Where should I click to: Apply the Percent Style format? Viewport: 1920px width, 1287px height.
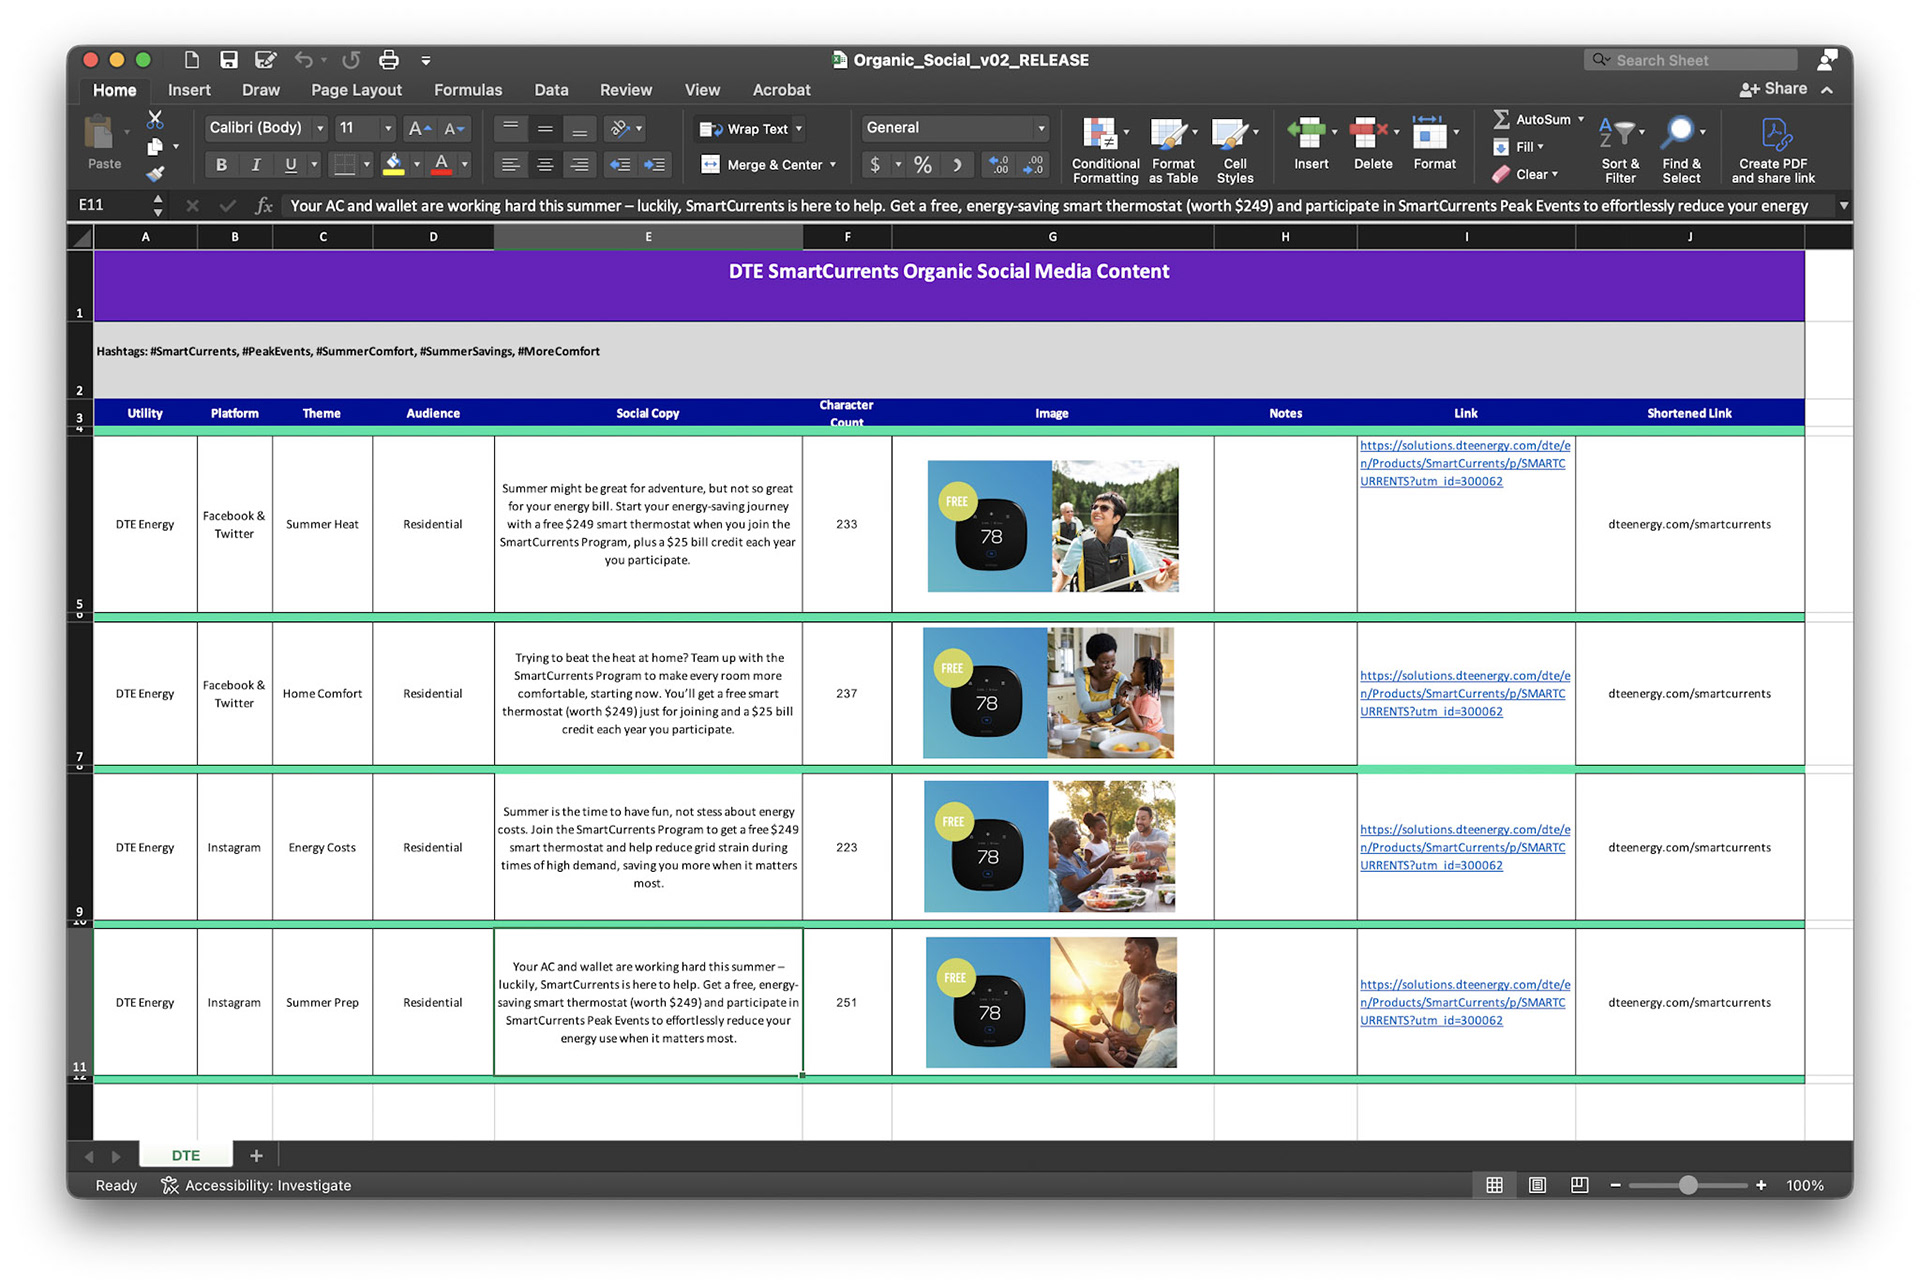pos(922,165)
